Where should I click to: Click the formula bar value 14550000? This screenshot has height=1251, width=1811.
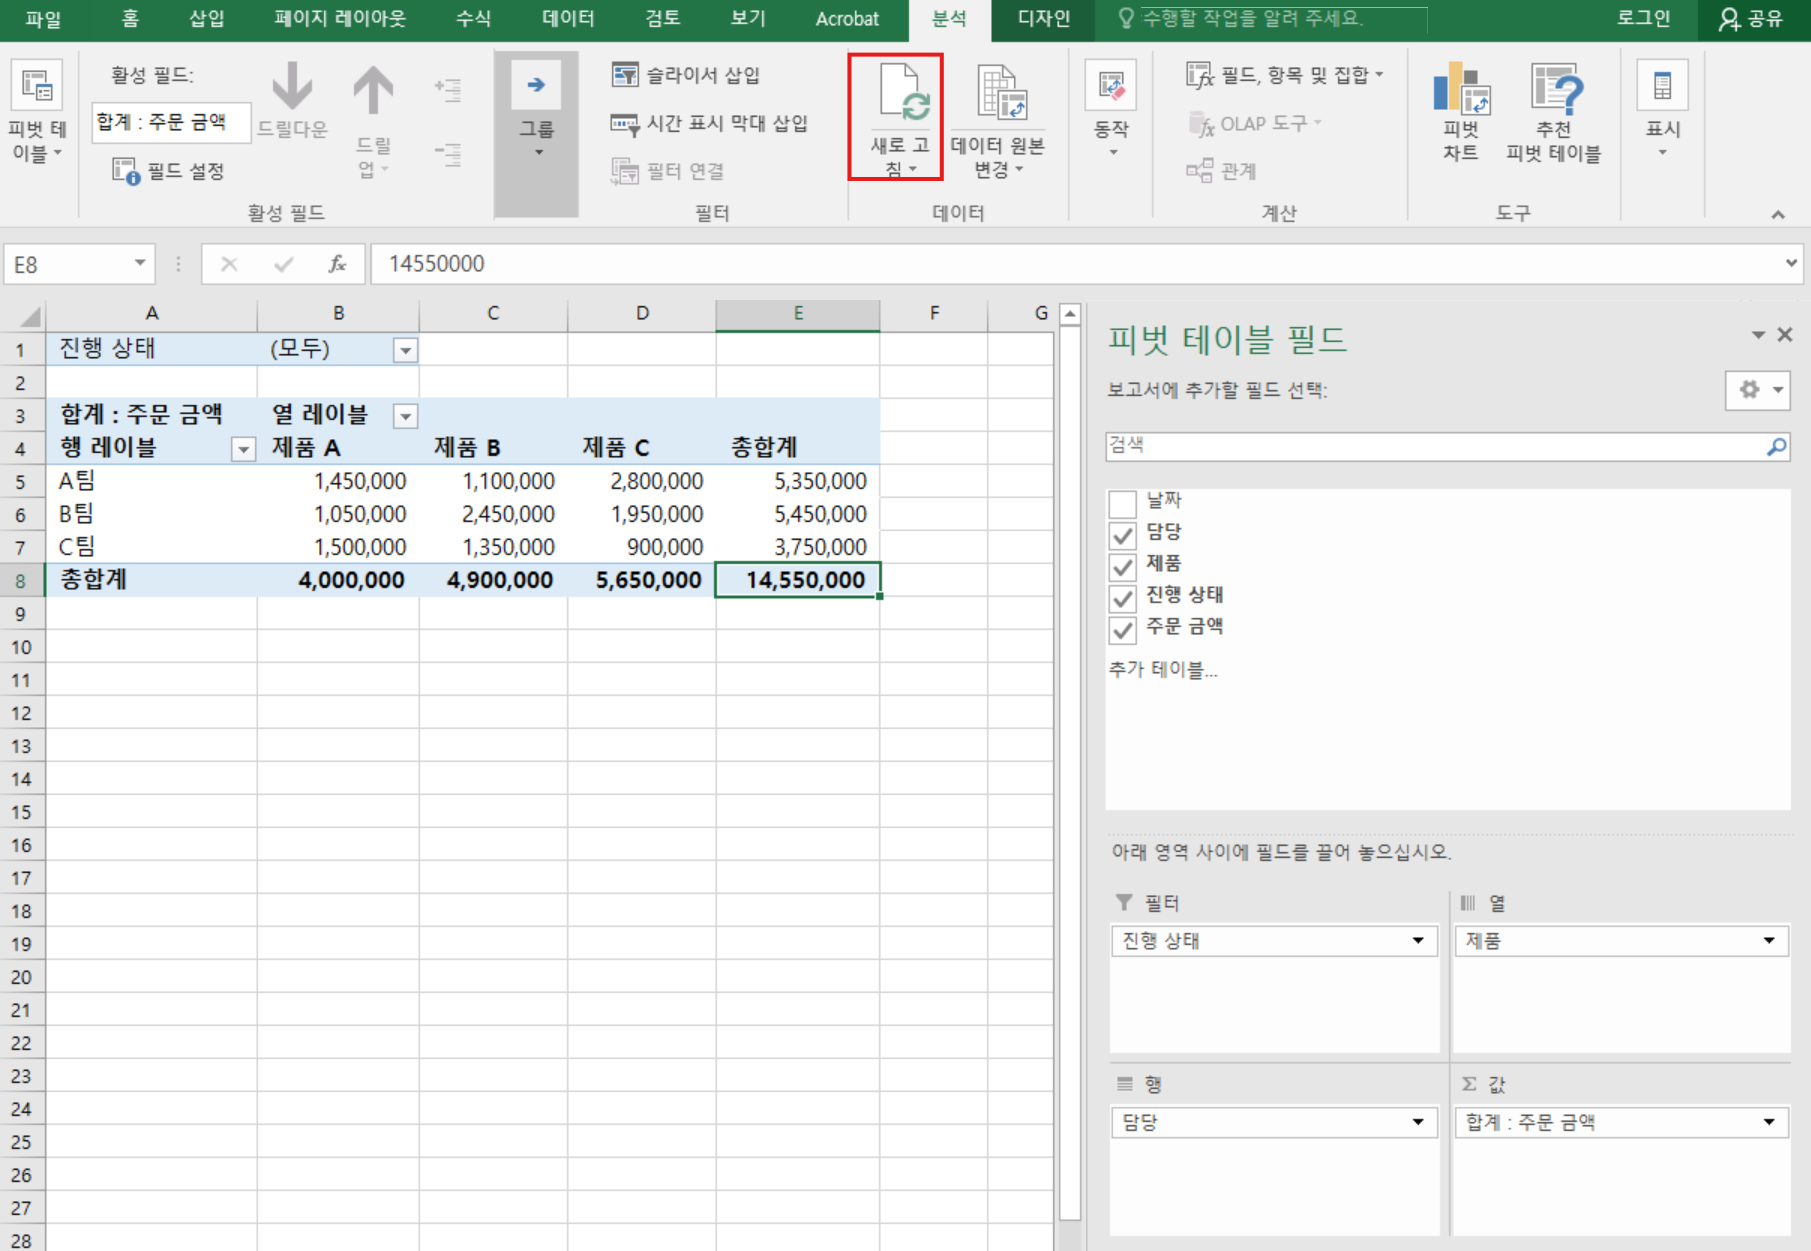tap(437, 264)
